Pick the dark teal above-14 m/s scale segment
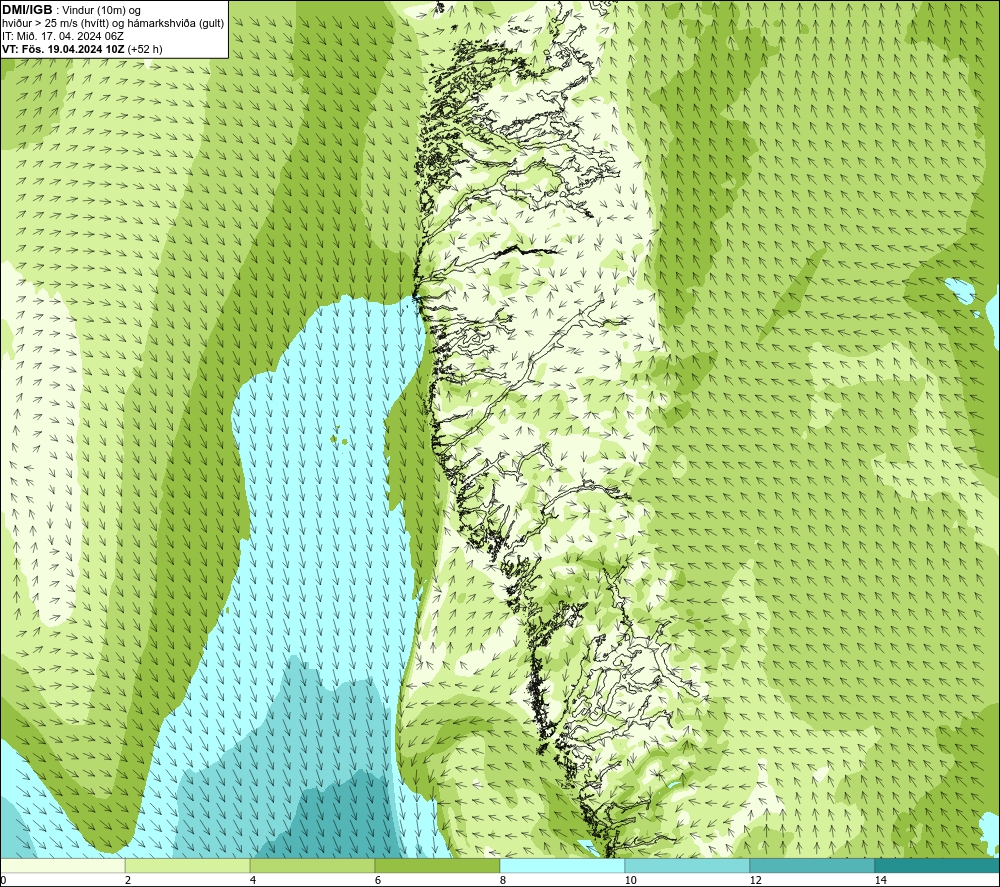The width and height of the screenshot is (1000, 887). [937, 865]
